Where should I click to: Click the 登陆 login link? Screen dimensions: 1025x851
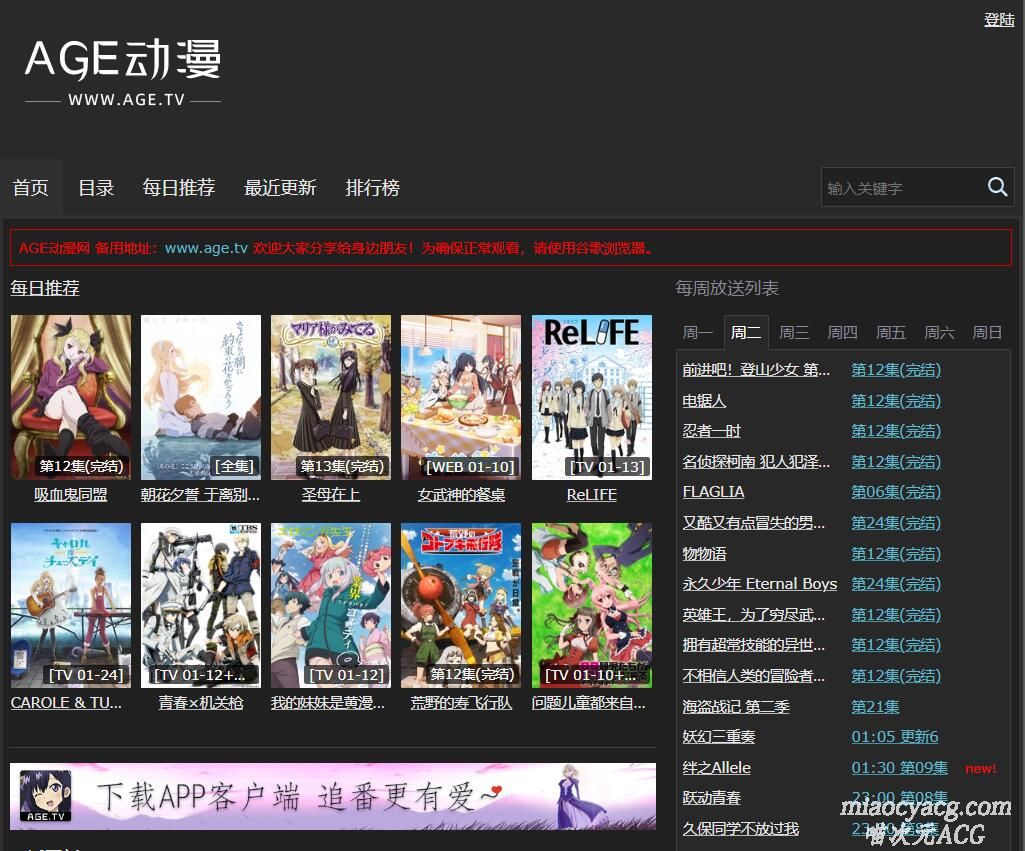(x=999, y=20)
